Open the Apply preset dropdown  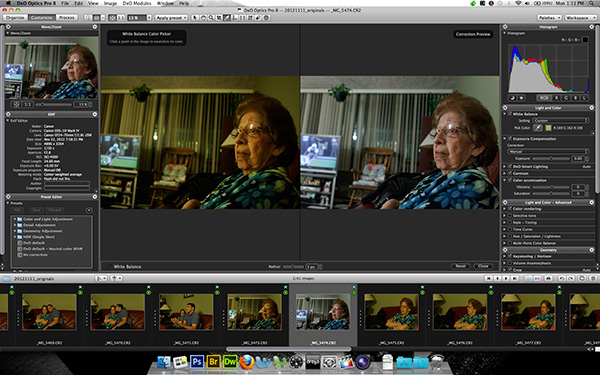[171, 18]
